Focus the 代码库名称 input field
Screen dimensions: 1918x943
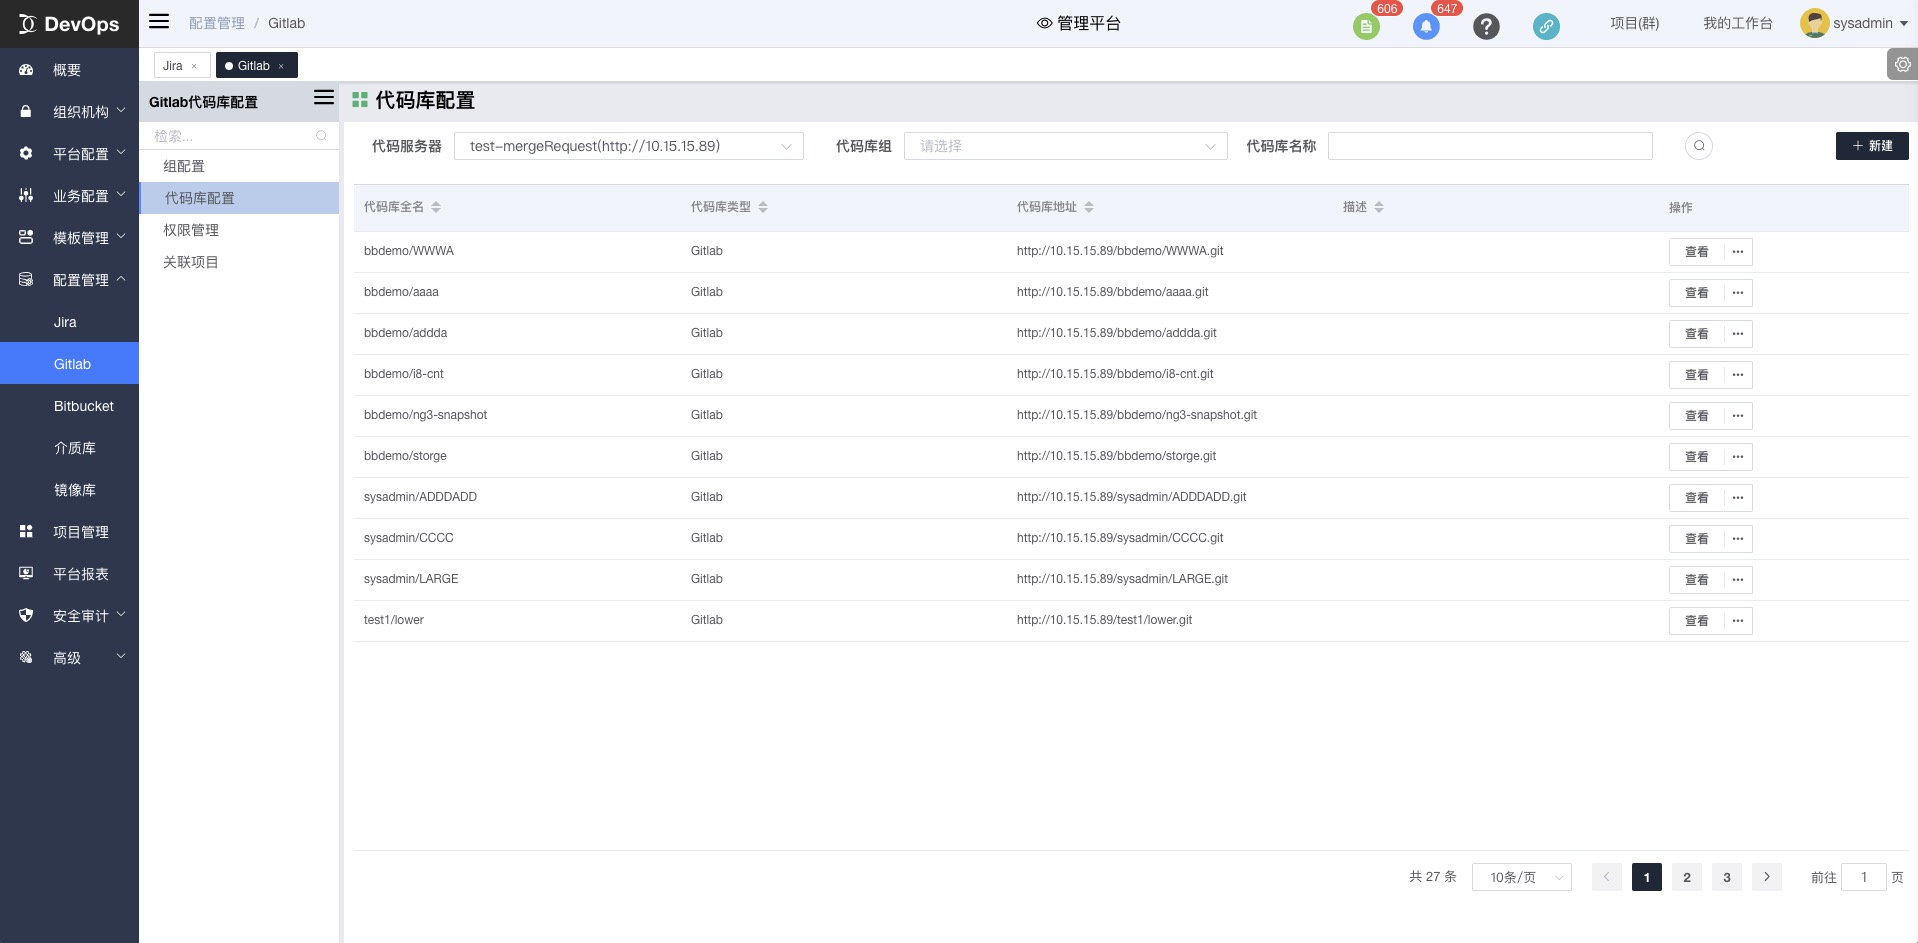pyautogui.click(x=1490, y=146)
